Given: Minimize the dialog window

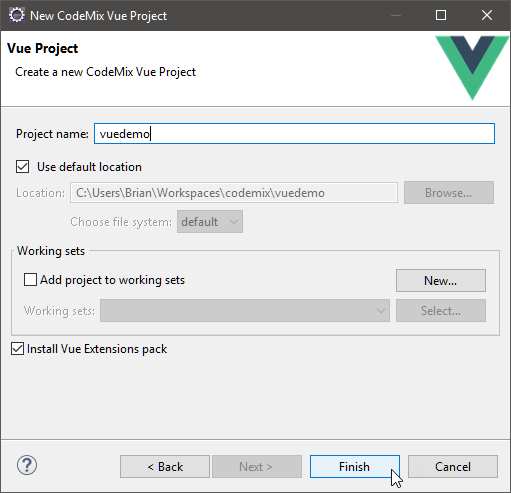Looking at the screenshot, I should coord(396,15).
